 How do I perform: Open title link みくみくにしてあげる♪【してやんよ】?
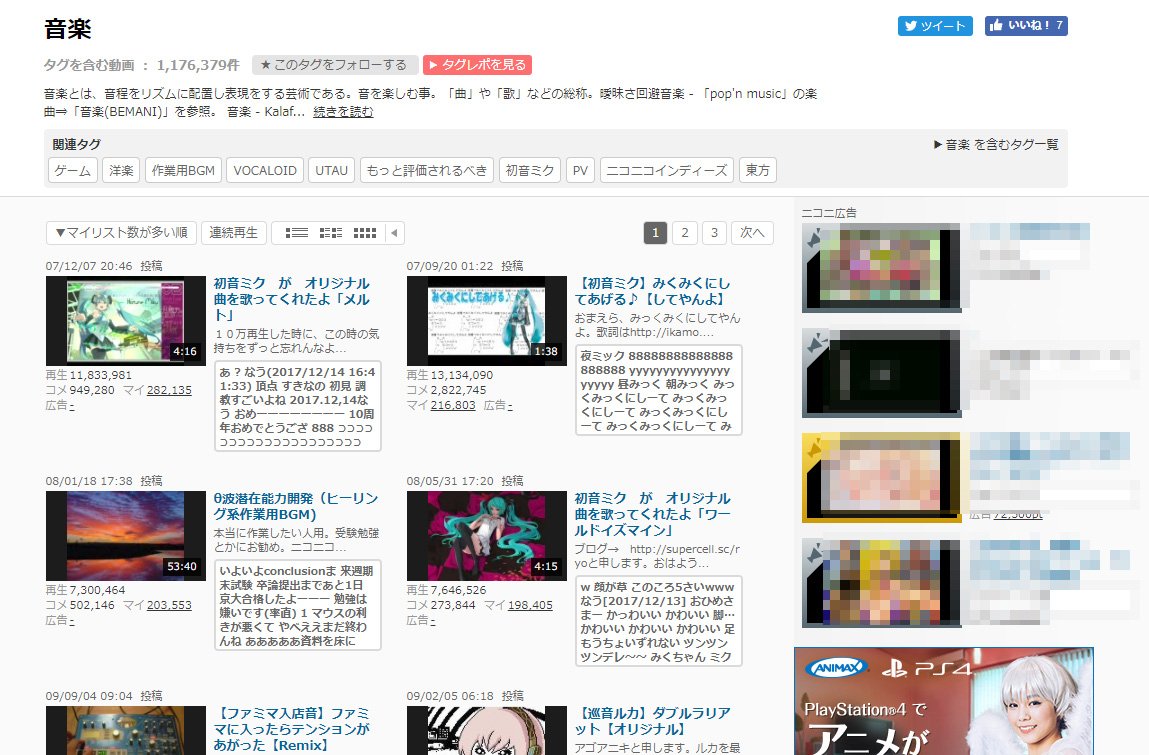(x=653, y=291)
